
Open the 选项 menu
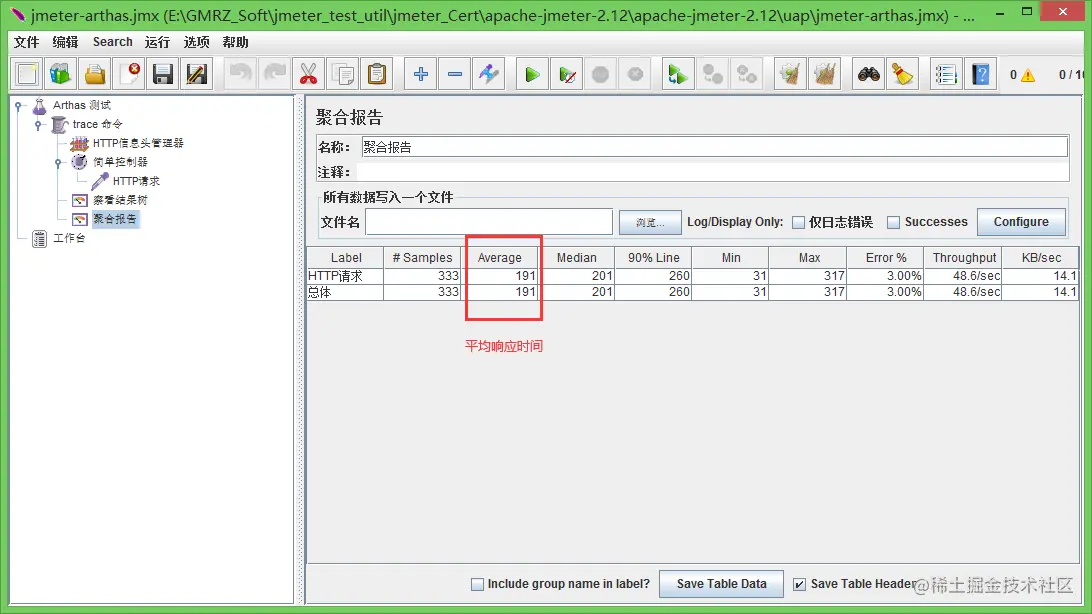point(196,42)
